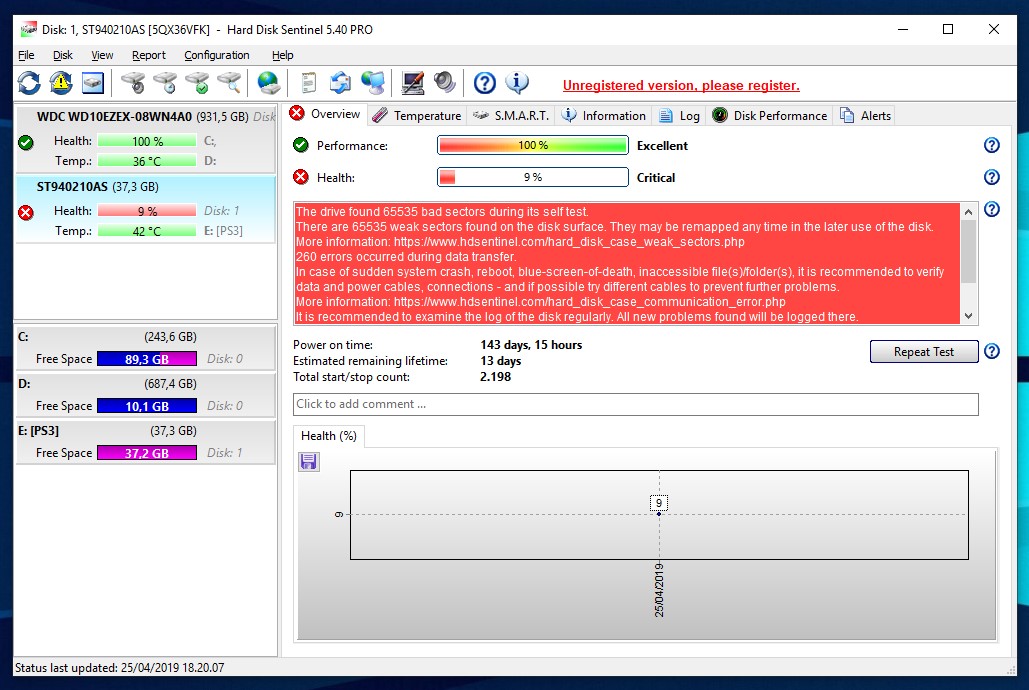1029x690 pixels.
Task: Open the Report menu
Action: [149, 55]
